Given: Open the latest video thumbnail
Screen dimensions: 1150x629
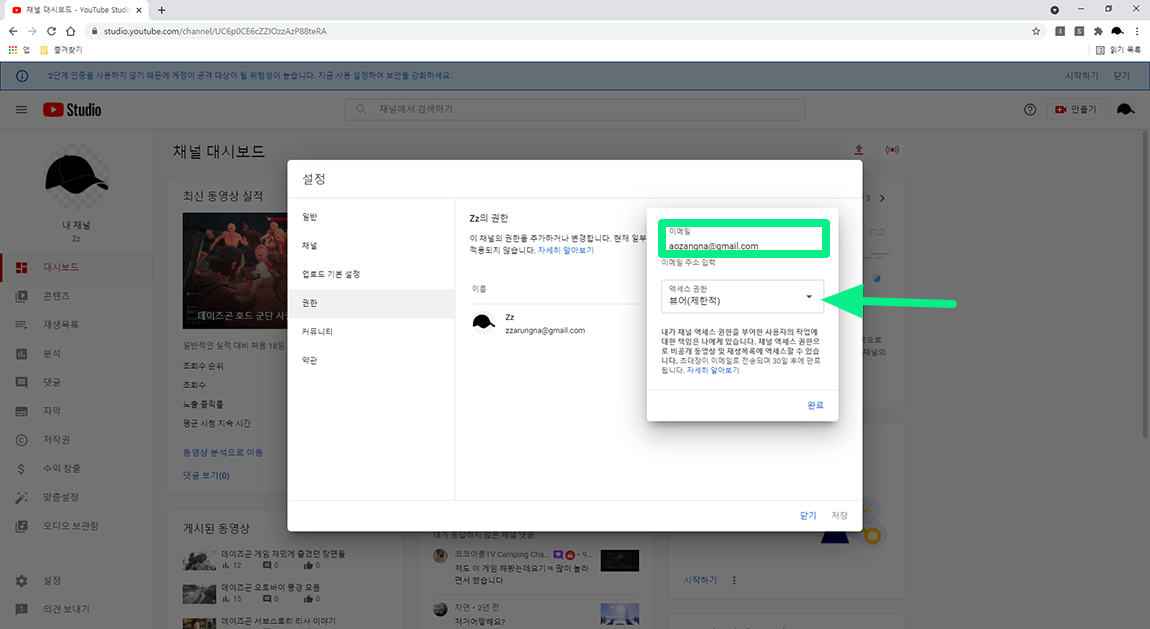Looking at the screenshot, I should (235, 271).
